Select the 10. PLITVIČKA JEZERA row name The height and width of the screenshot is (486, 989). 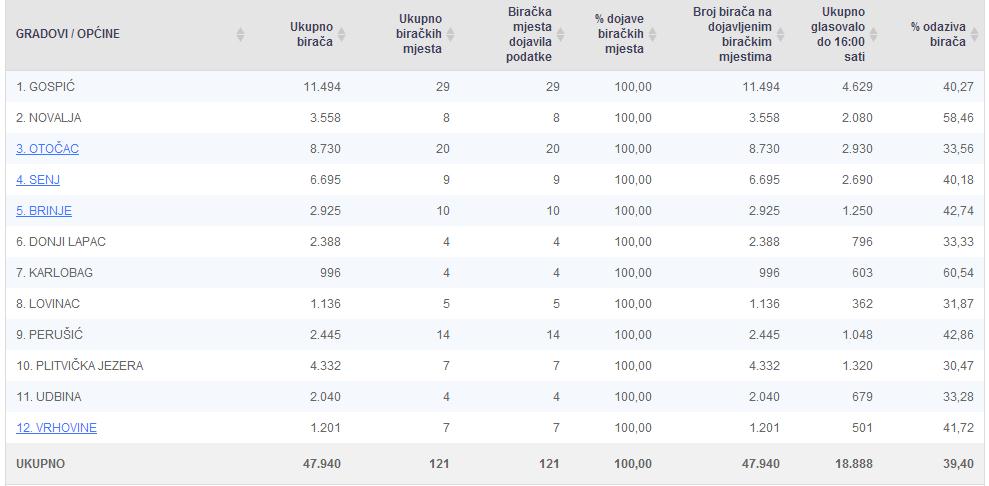point(79,366)
